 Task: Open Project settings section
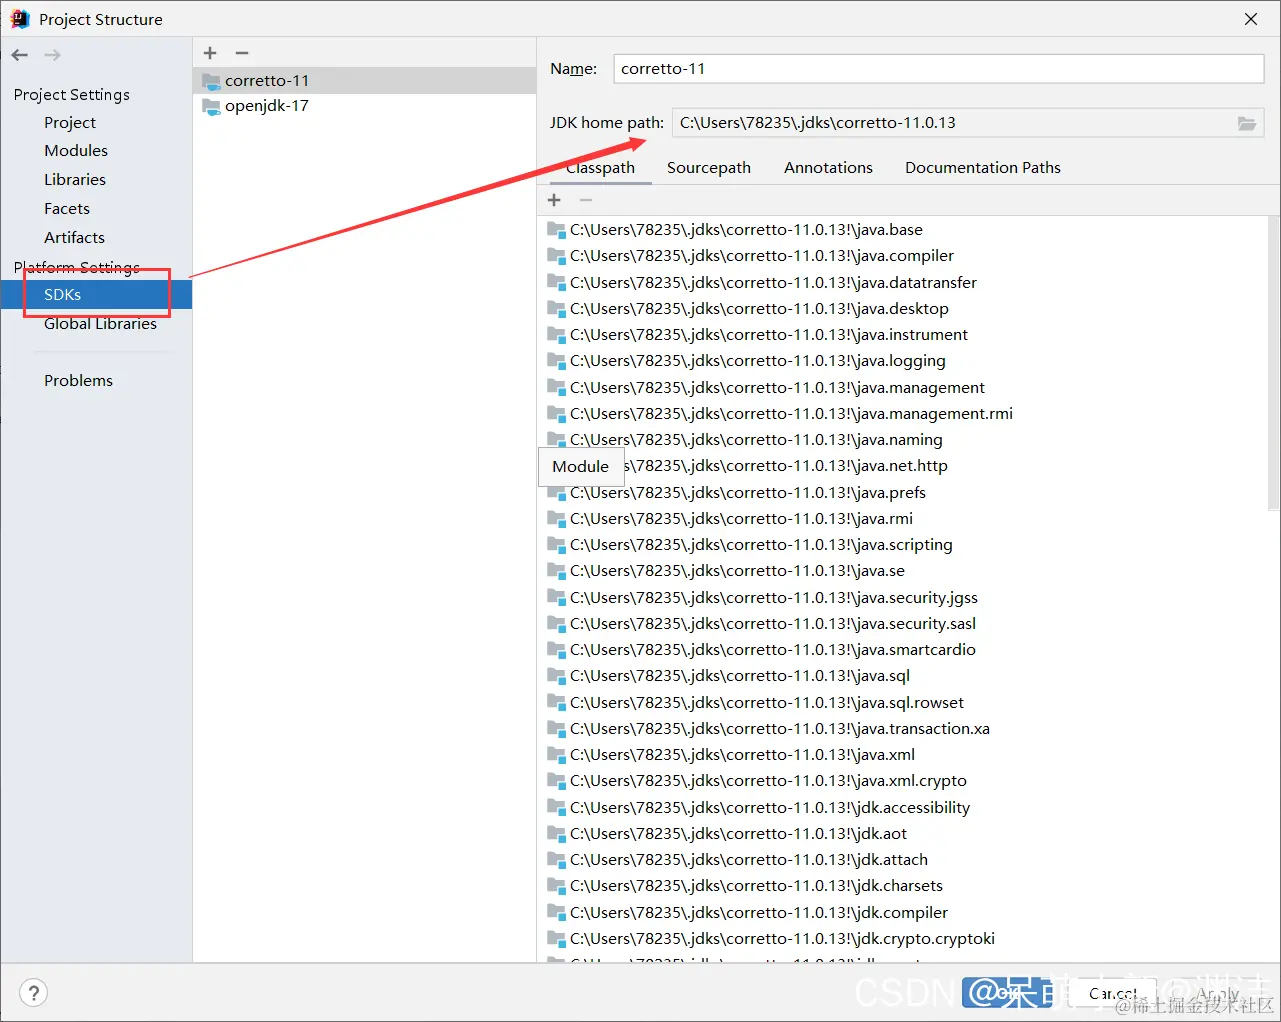coord(70,123)
